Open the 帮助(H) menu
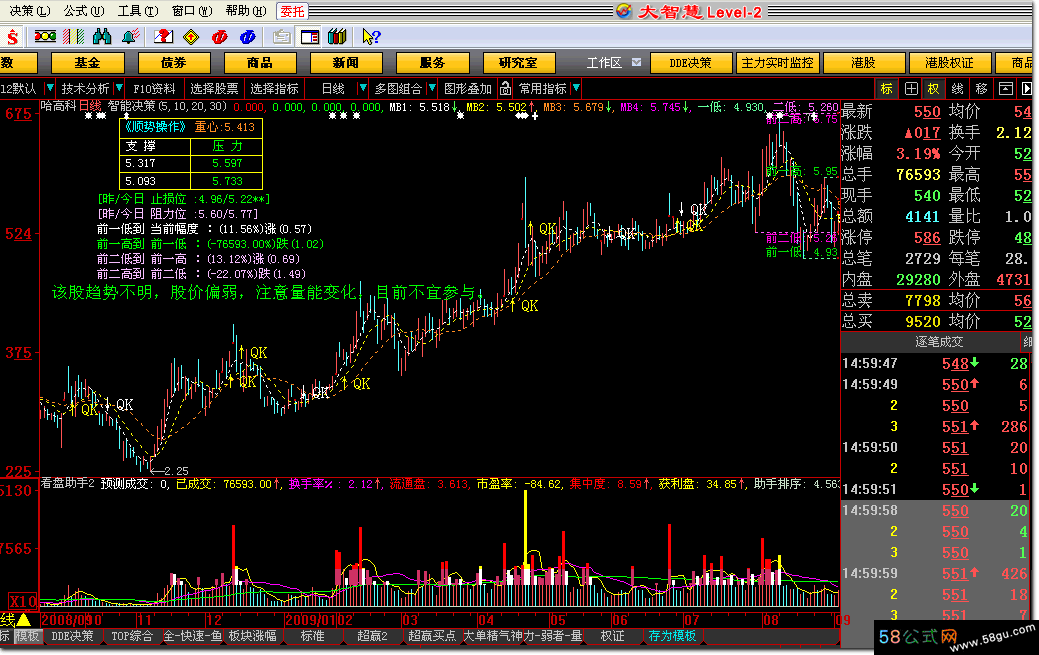1039x655 pixels. click(246, 11)
